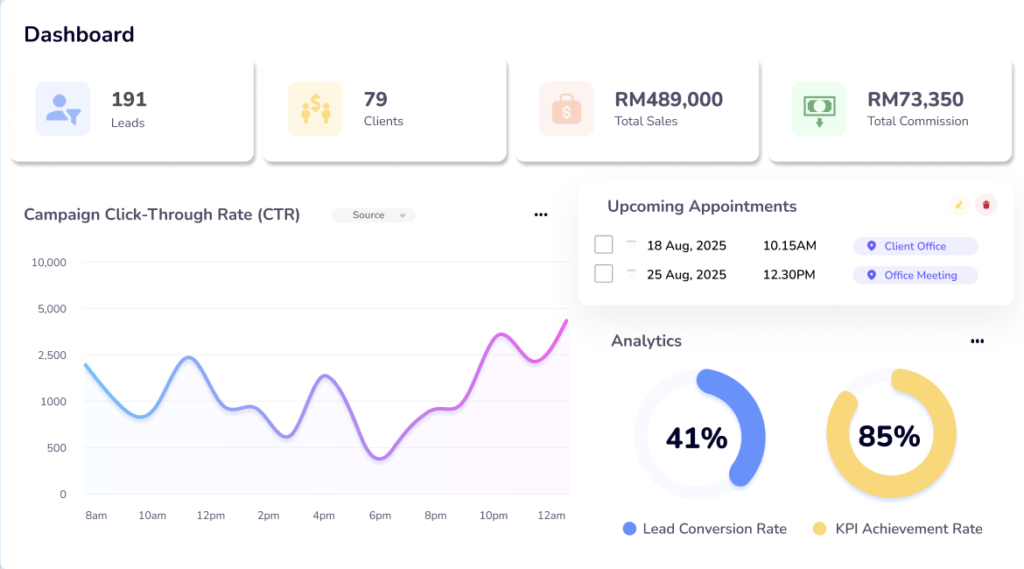Screen dimensions: 1024x569
Task: Click the blue Lead Conversion Rate legend dot
Action: [629, 529]
